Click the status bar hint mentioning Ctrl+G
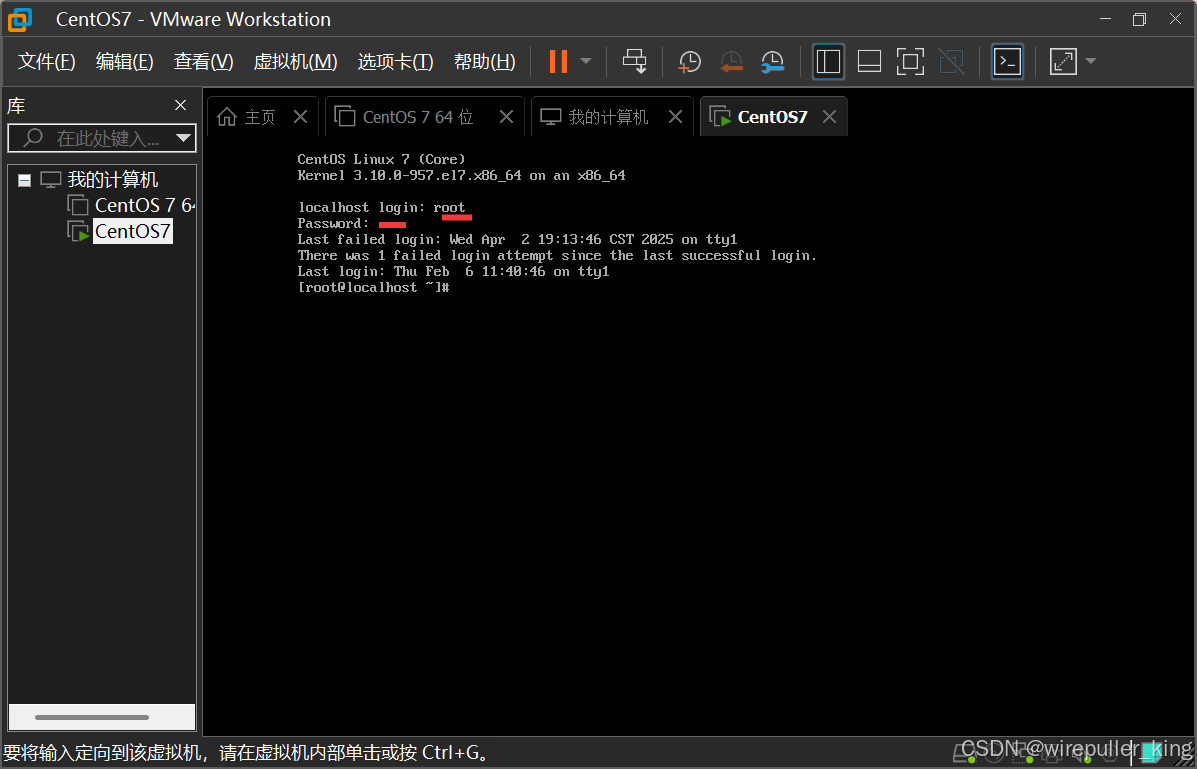 246,753
